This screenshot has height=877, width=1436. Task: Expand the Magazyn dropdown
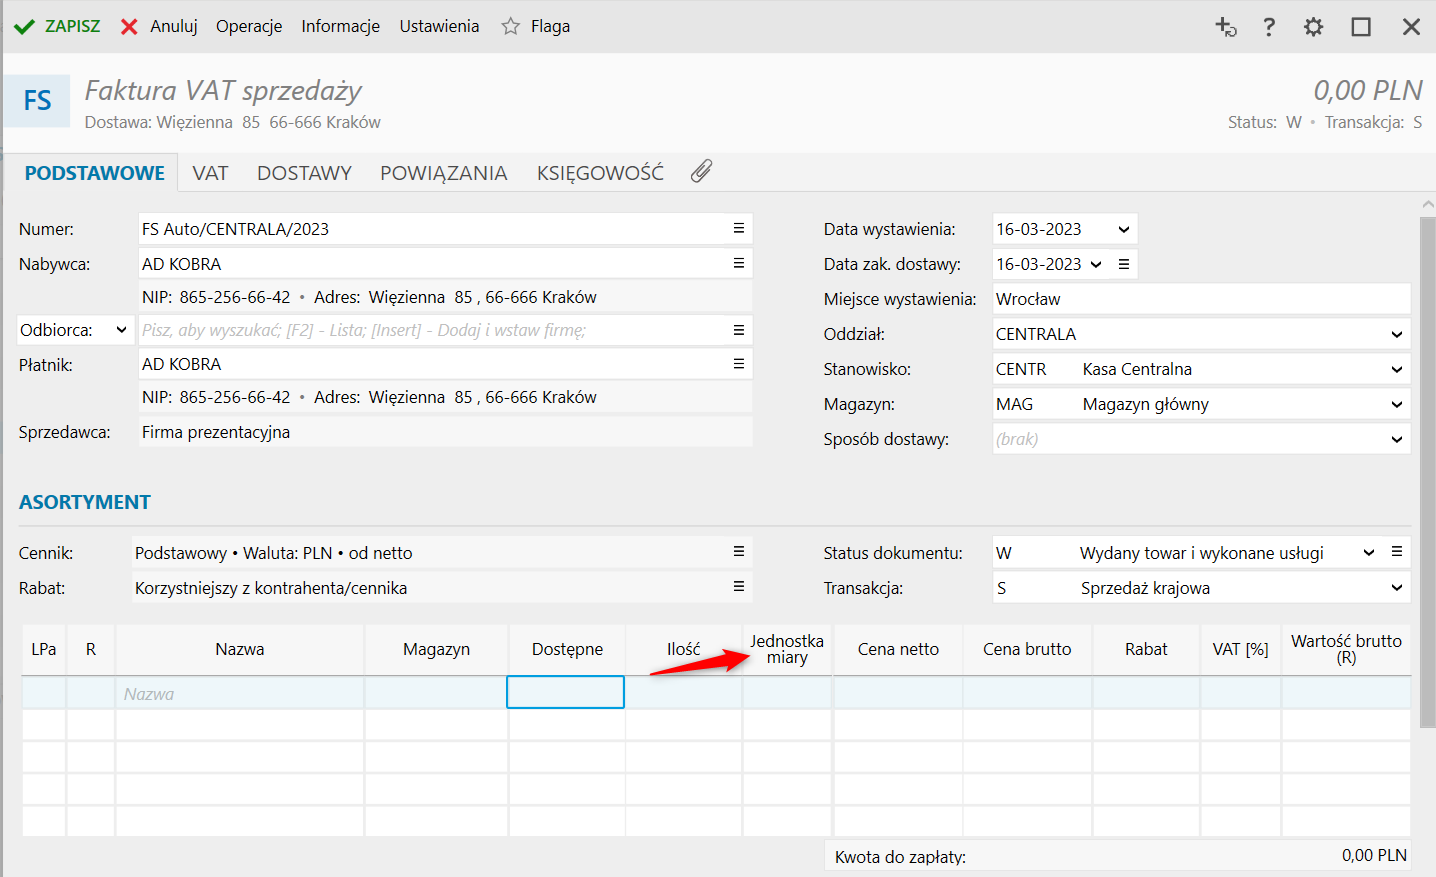1396,404
